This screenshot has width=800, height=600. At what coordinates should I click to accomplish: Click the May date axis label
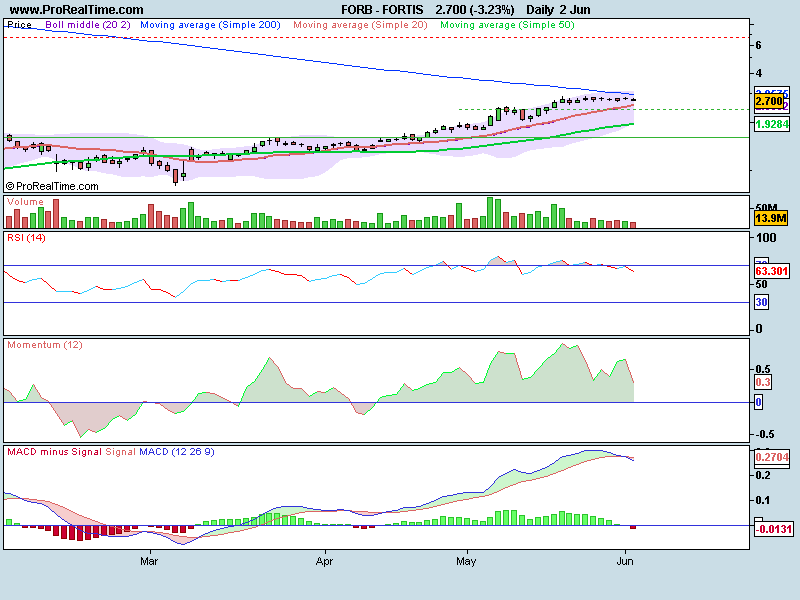(x=466, y=561)
